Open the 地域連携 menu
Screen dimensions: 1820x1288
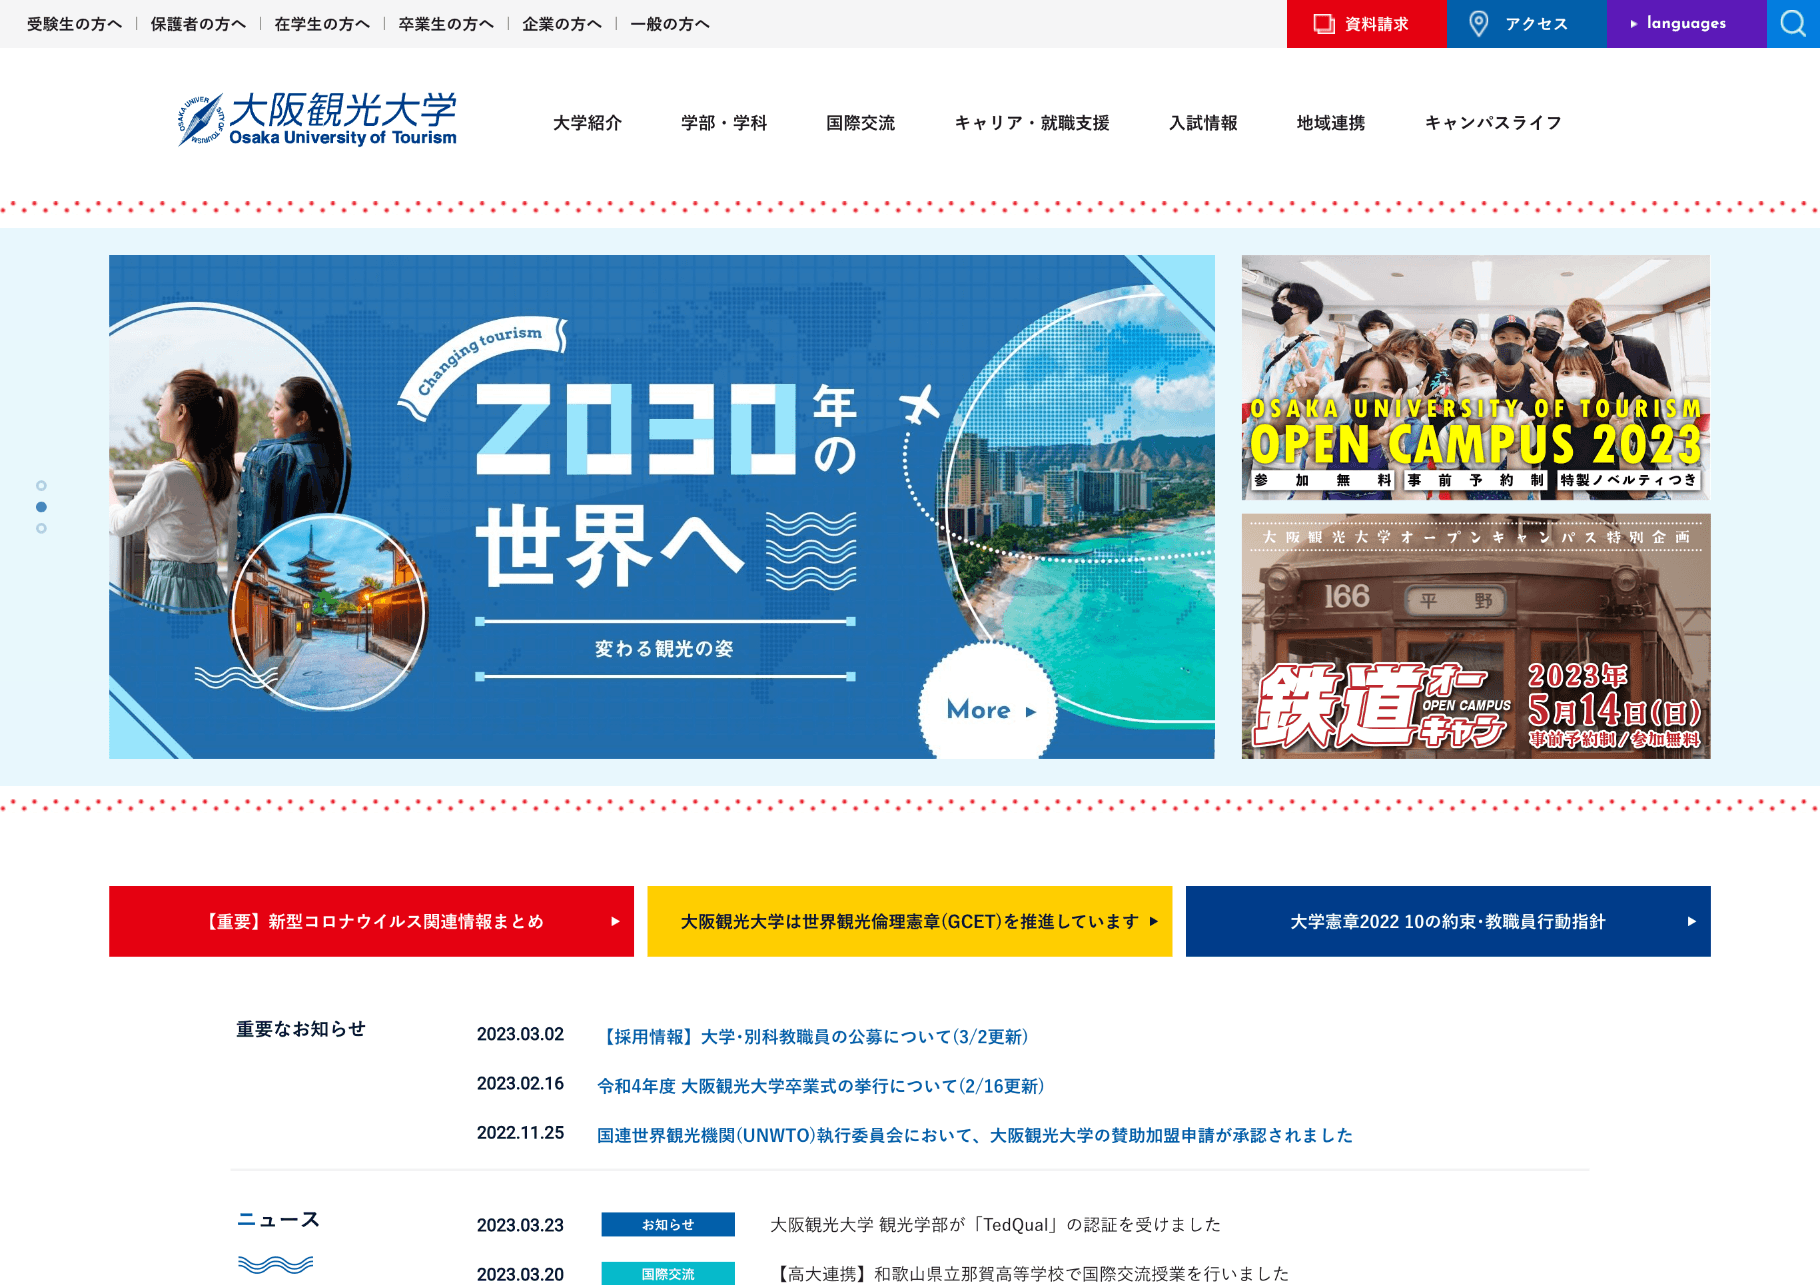[x=1331, y=123]
